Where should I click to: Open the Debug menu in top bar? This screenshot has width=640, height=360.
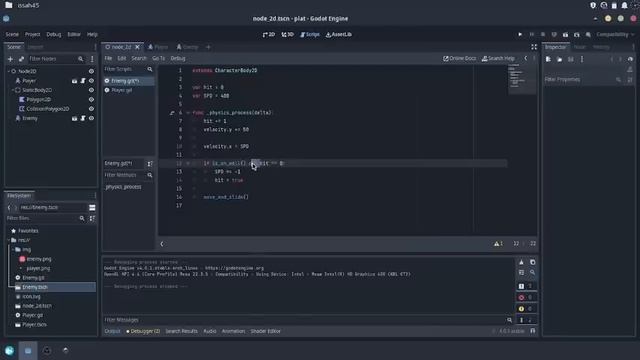click(x=53, y=35)
